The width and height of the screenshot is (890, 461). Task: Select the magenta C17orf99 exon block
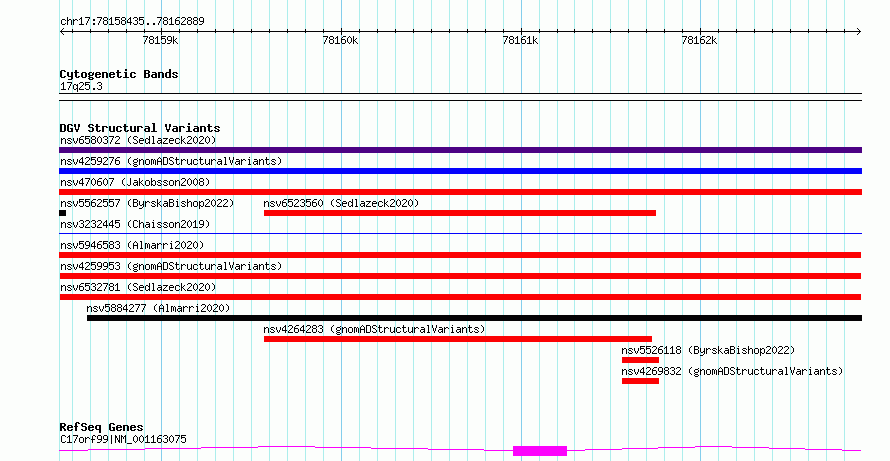click(x=540, y=451)
